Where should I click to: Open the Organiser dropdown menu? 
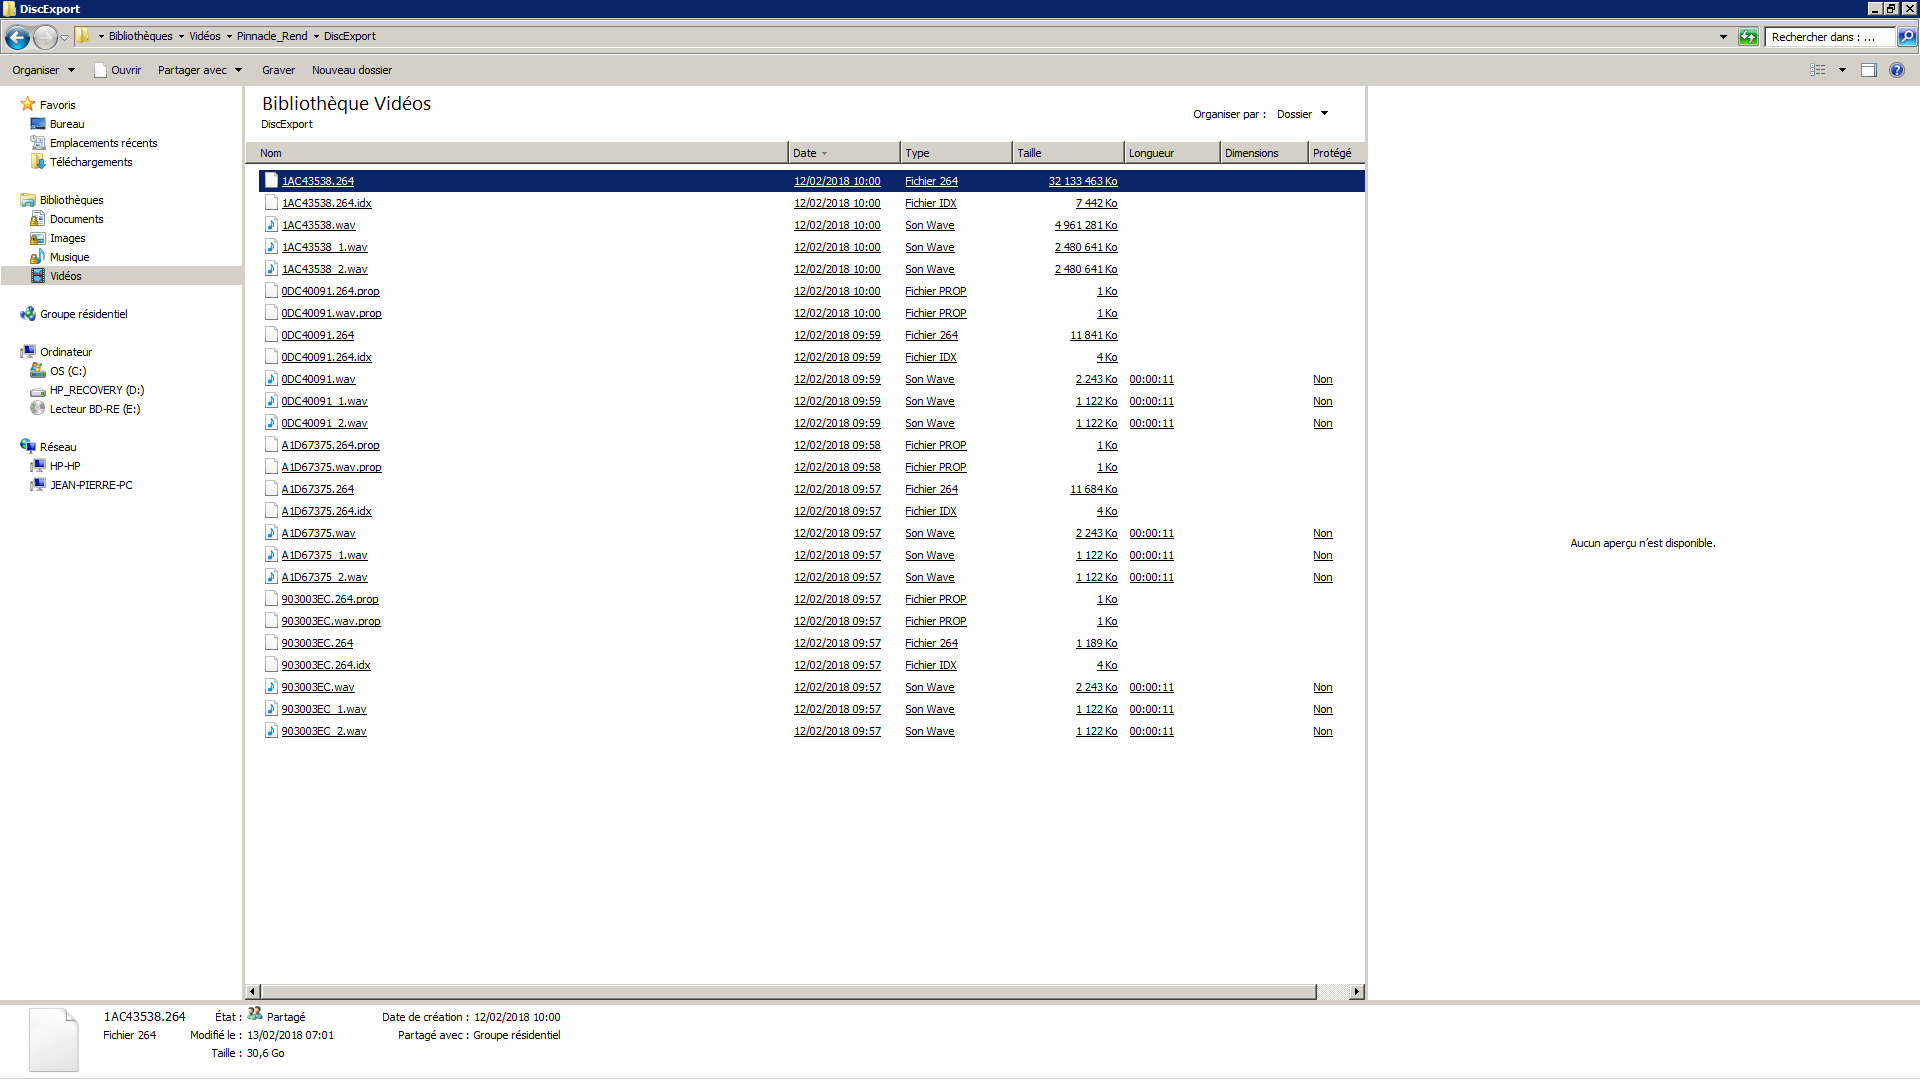coord(43,70)
